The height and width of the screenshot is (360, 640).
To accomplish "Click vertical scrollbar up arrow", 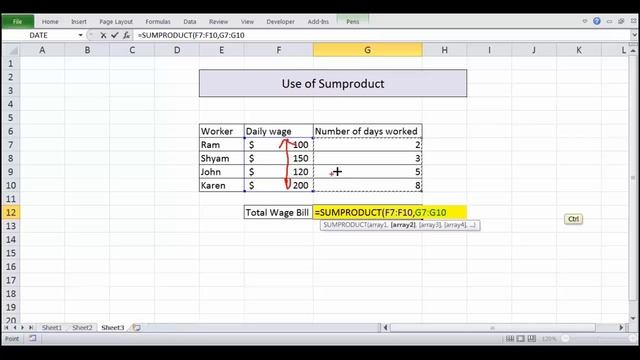I will point(633,51).
